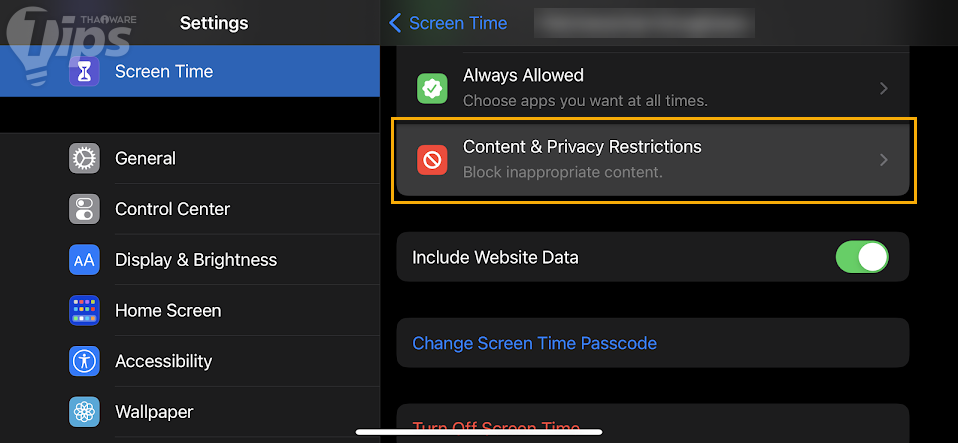
Task: Disable the Include Website Data switch
Action: (861, 257)
